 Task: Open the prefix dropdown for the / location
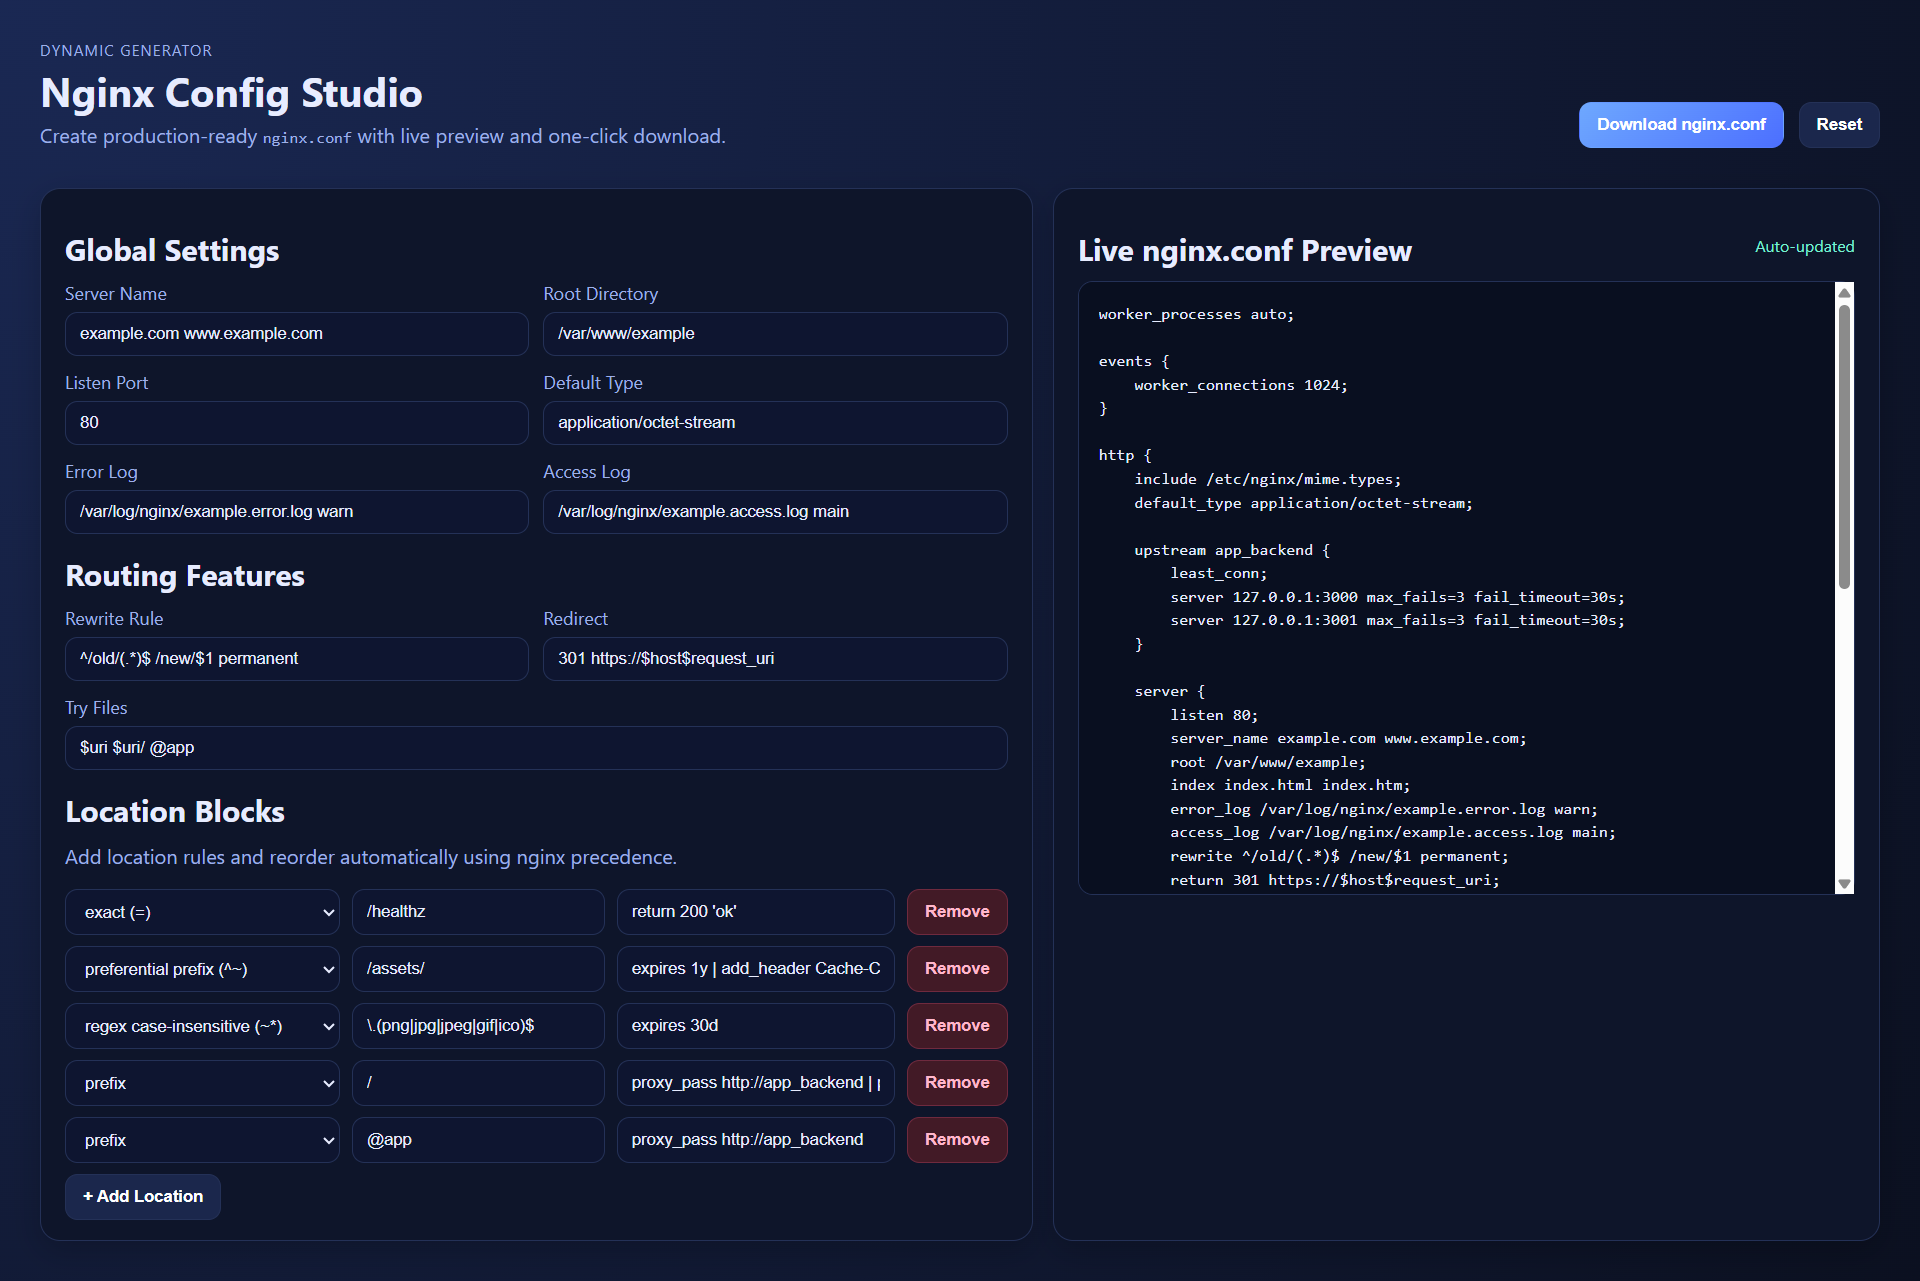(202, 1083)
